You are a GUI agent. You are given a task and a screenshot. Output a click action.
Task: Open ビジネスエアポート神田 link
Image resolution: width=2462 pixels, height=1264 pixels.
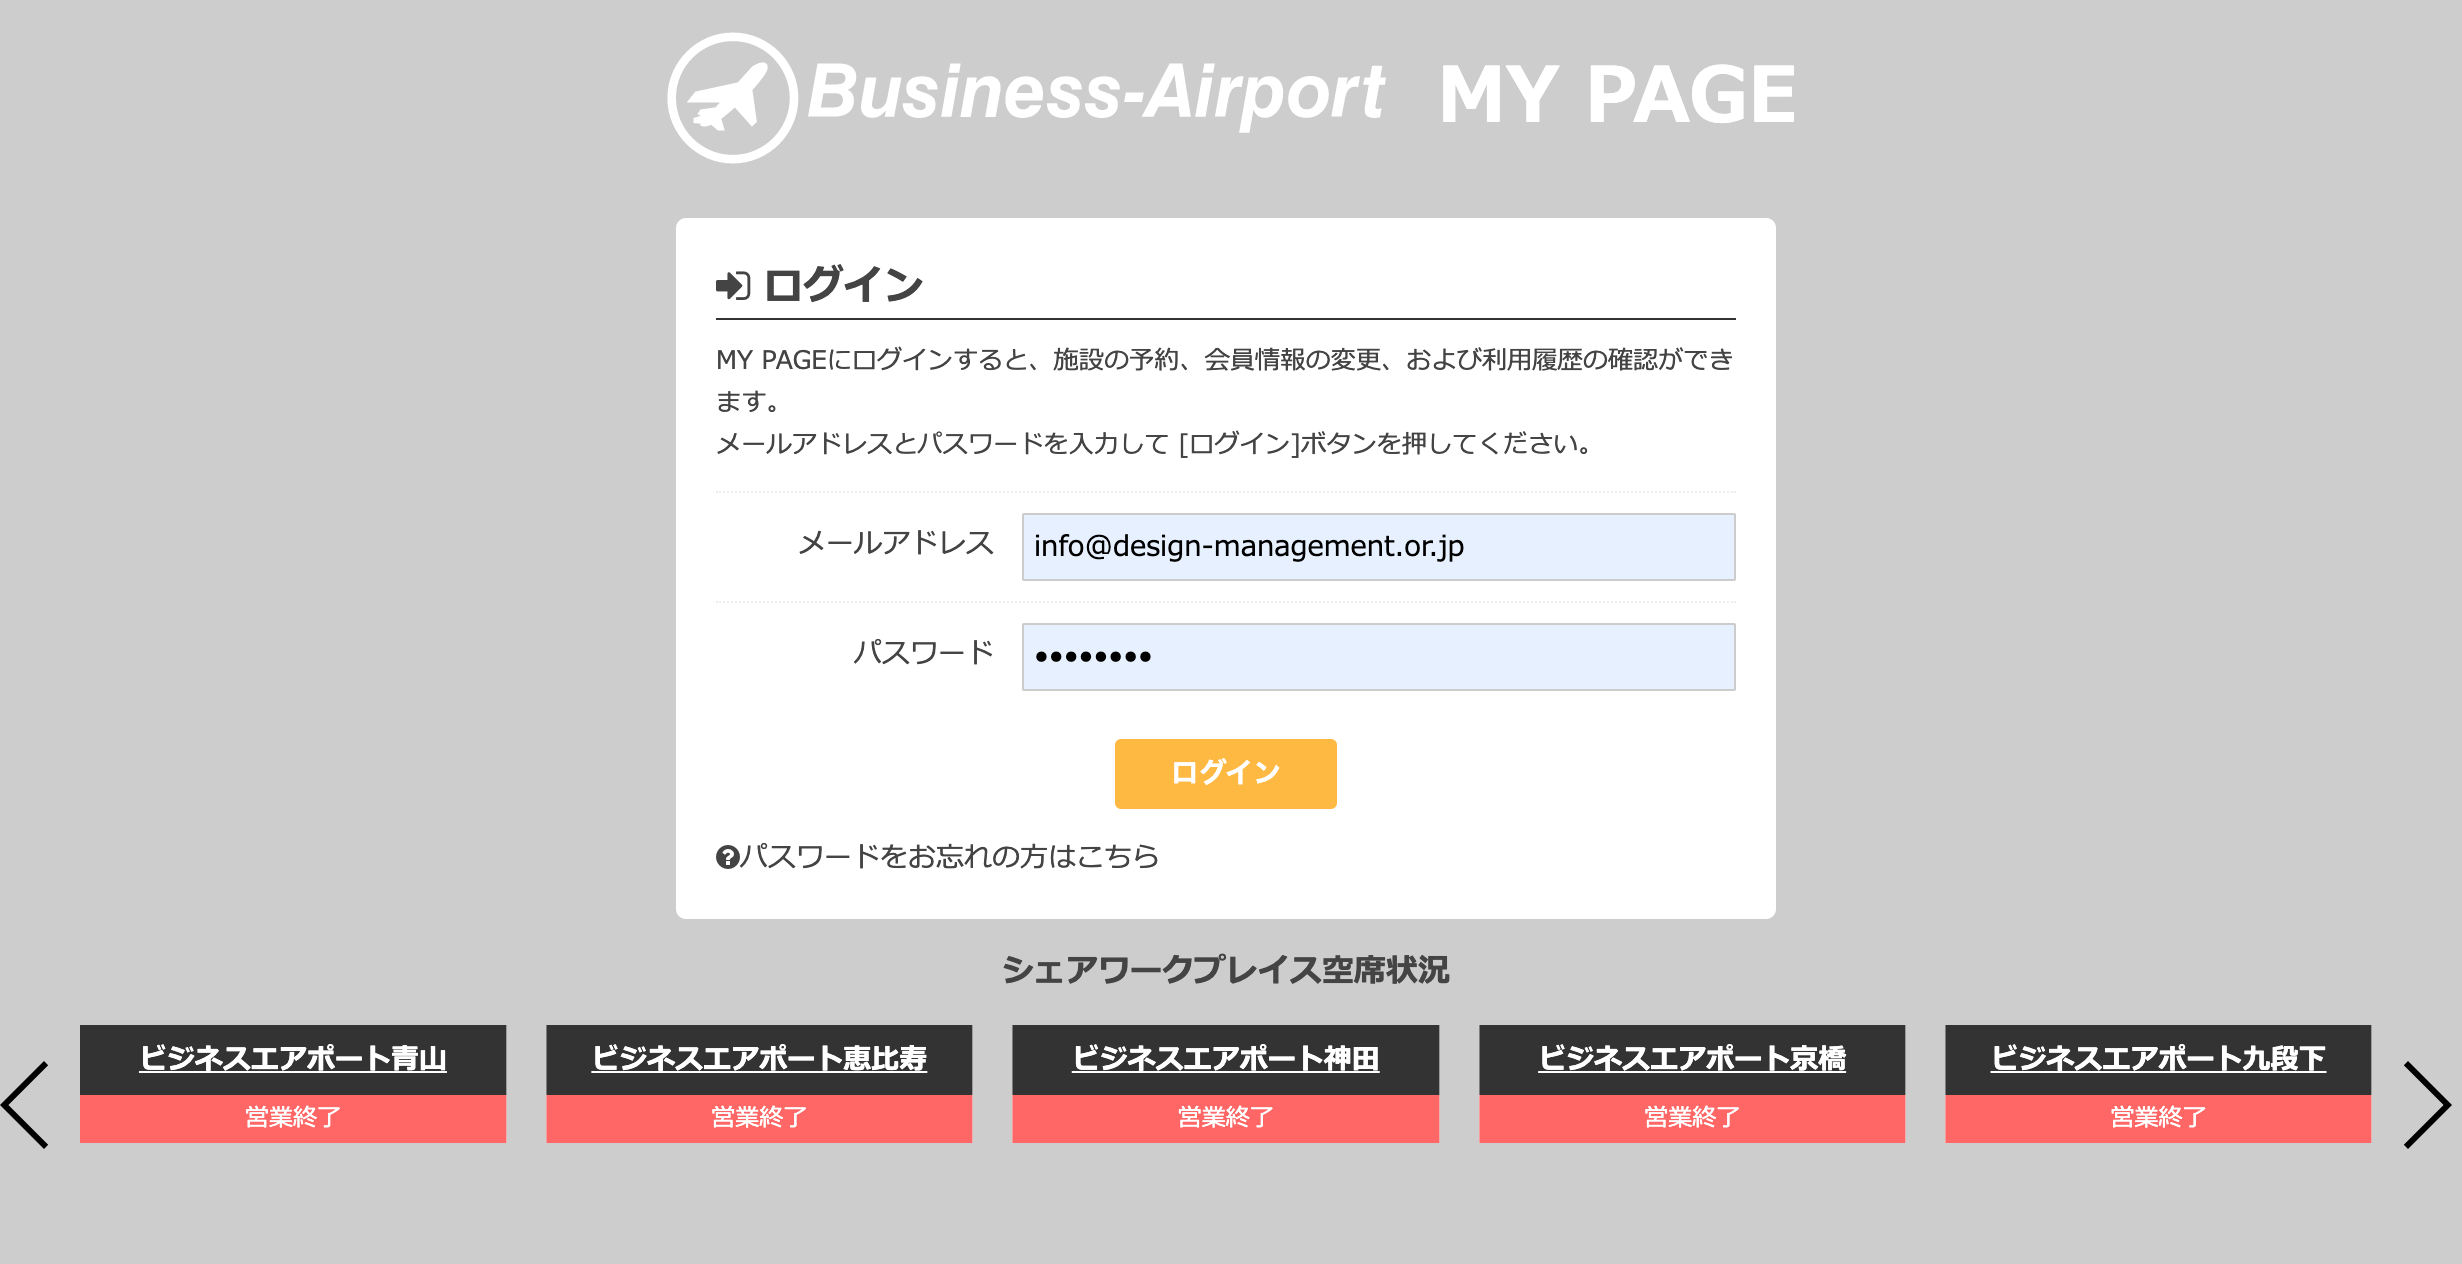1225,1058
